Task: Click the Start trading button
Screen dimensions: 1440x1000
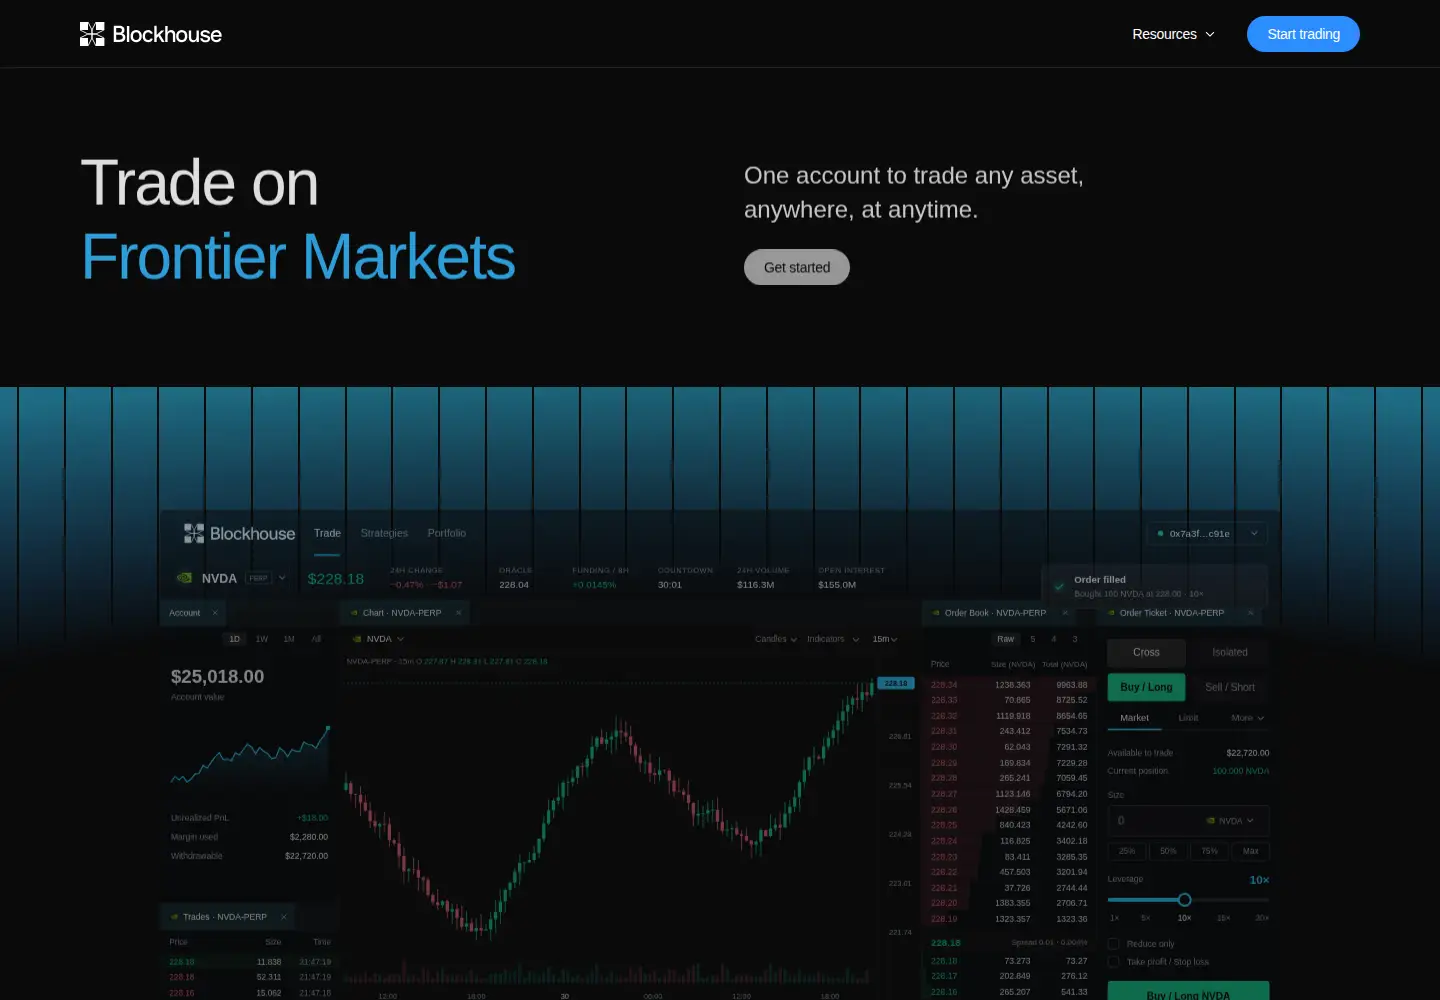Action: [1303, 34]
